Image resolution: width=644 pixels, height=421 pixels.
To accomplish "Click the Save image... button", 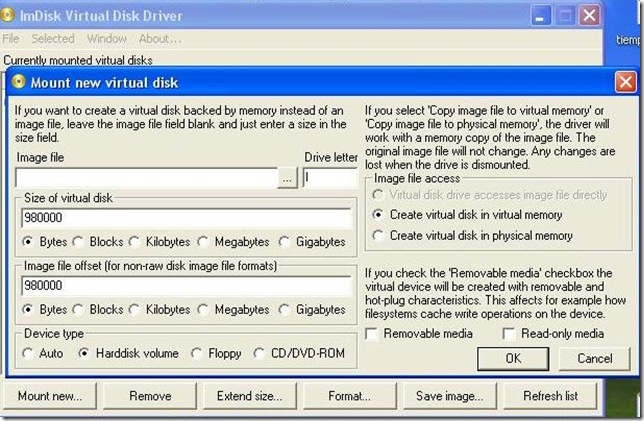I will pyautogui.click(x=450, y=396).
